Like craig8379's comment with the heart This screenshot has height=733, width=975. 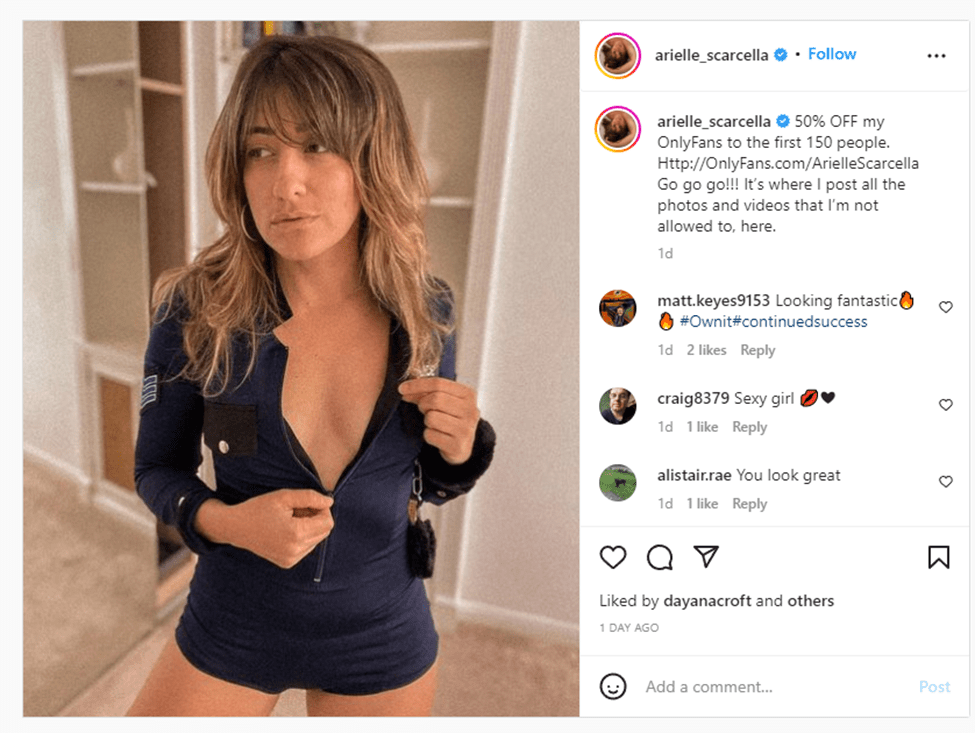pyautogui.click(x=945, y=405)
